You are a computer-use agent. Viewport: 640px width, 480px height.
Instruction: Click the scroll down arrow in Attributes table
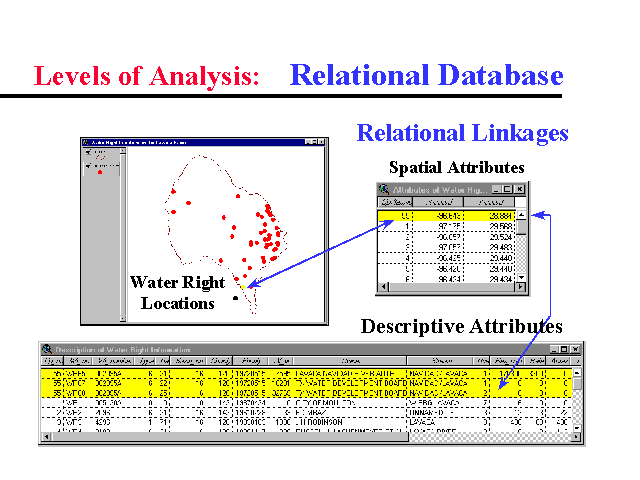[x=519, y=276]
